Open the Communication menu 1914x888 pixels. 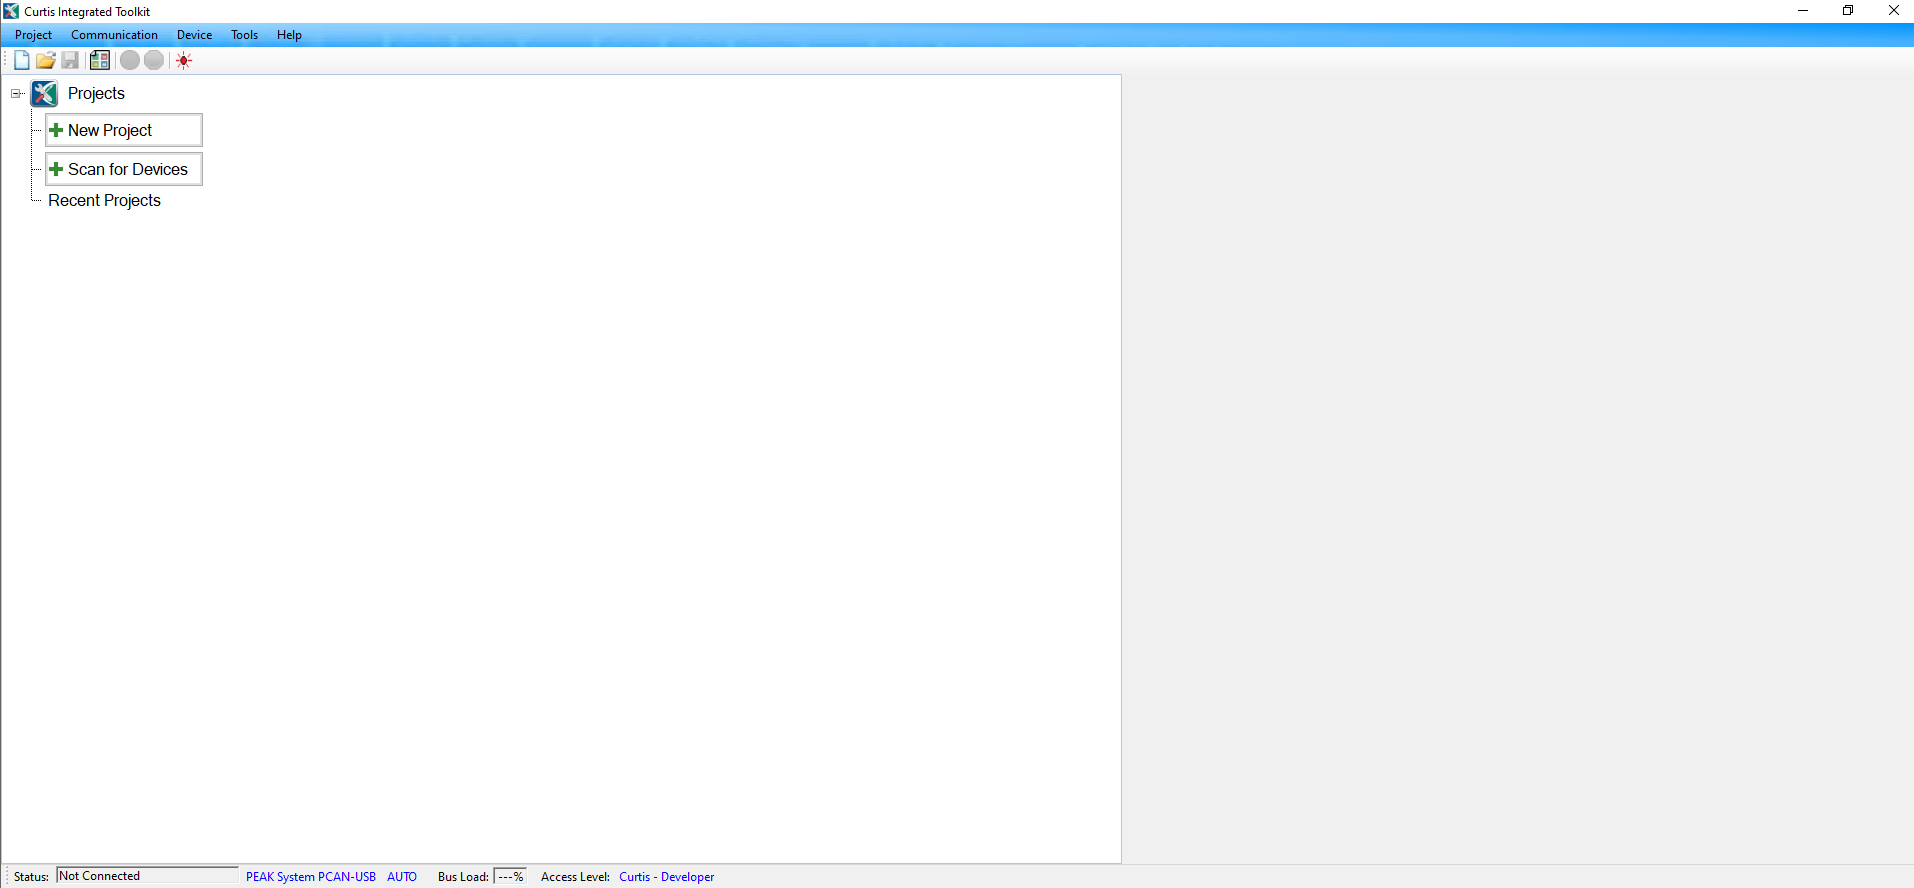(x=114, y=35)
